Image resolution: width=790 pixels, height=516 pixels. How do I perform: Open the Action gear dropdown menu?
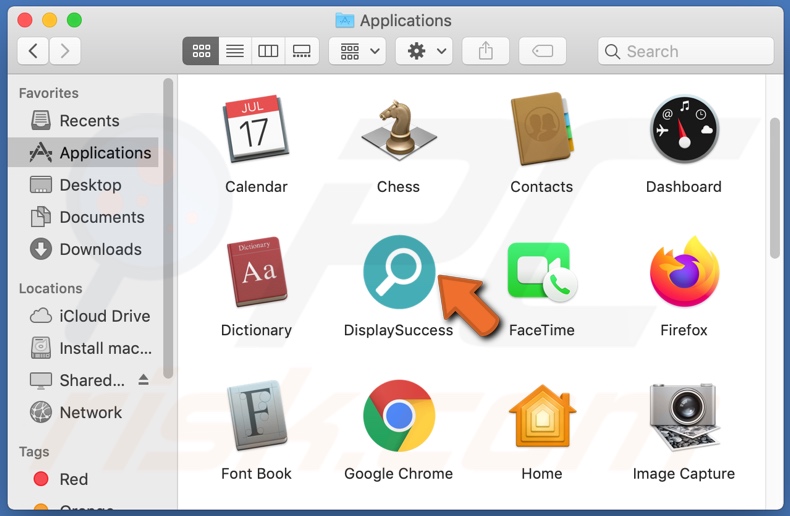pos(427,51)
